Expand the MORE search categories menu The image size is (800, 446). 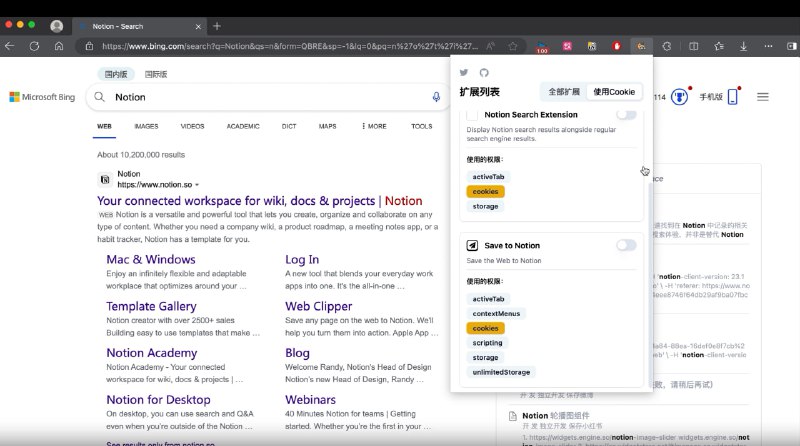374,126
